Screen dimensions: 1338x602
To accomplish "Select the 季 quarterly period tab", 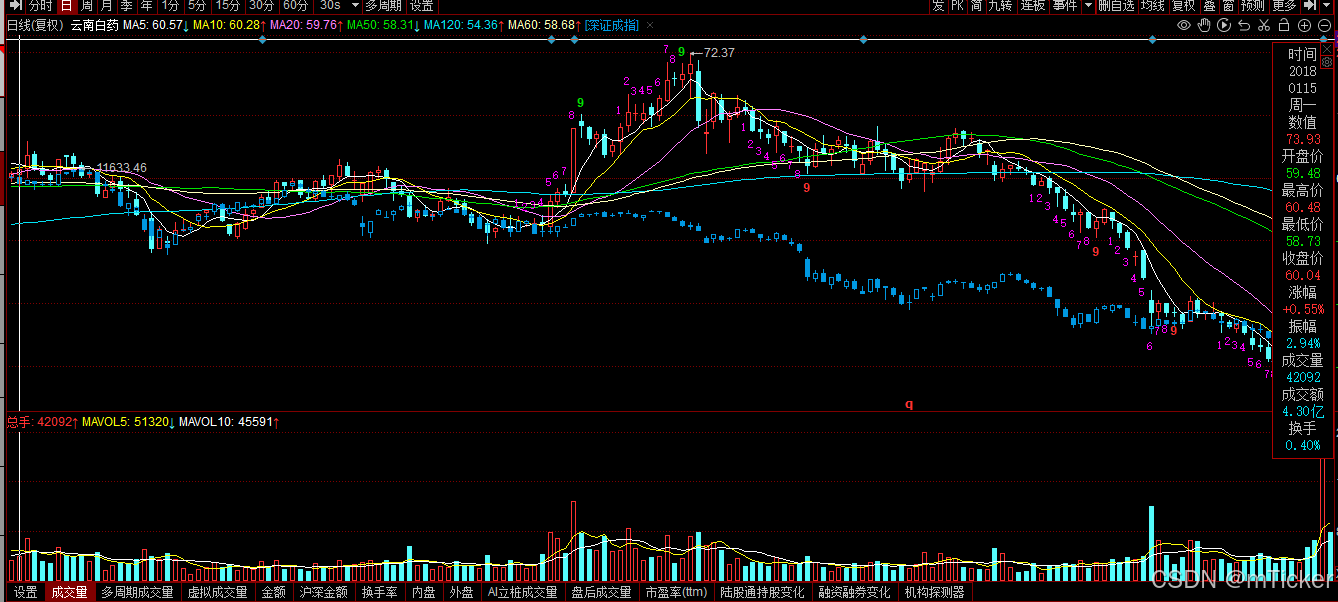I will click(127, 6).
